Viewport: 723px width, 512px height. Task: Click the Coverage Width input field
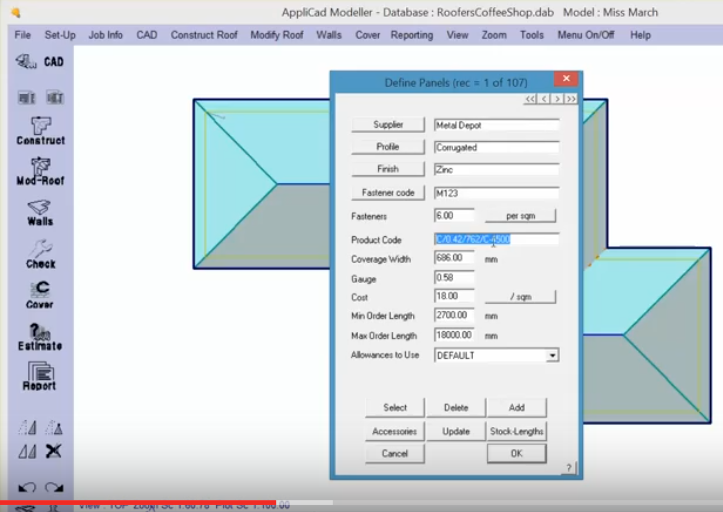455,258
